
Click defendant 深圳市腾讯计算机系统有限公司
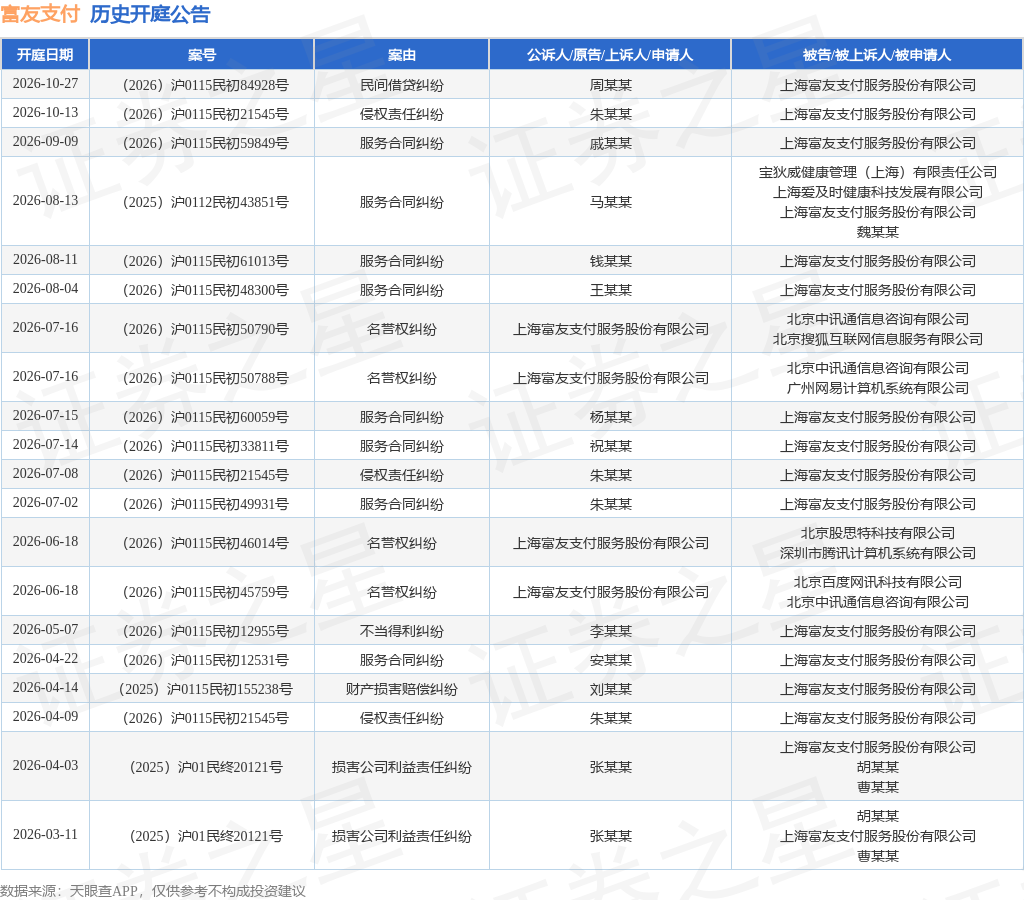click(x=878, y=553)
